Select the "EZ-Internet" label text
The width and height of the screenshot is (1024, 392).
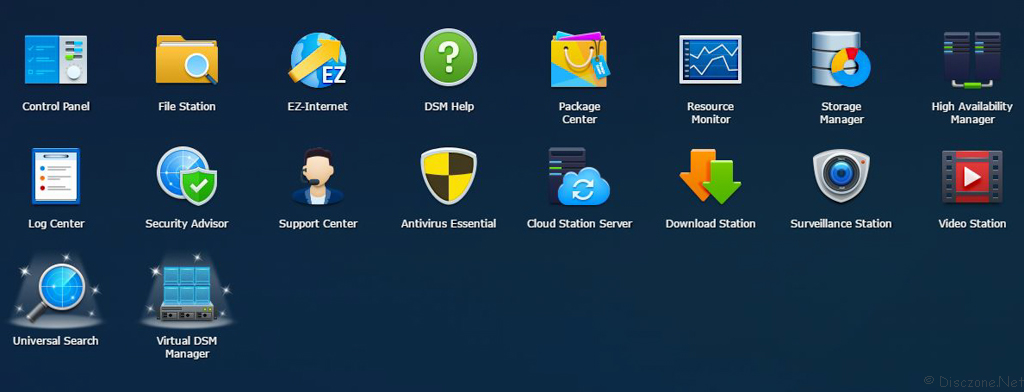point(318,106)
